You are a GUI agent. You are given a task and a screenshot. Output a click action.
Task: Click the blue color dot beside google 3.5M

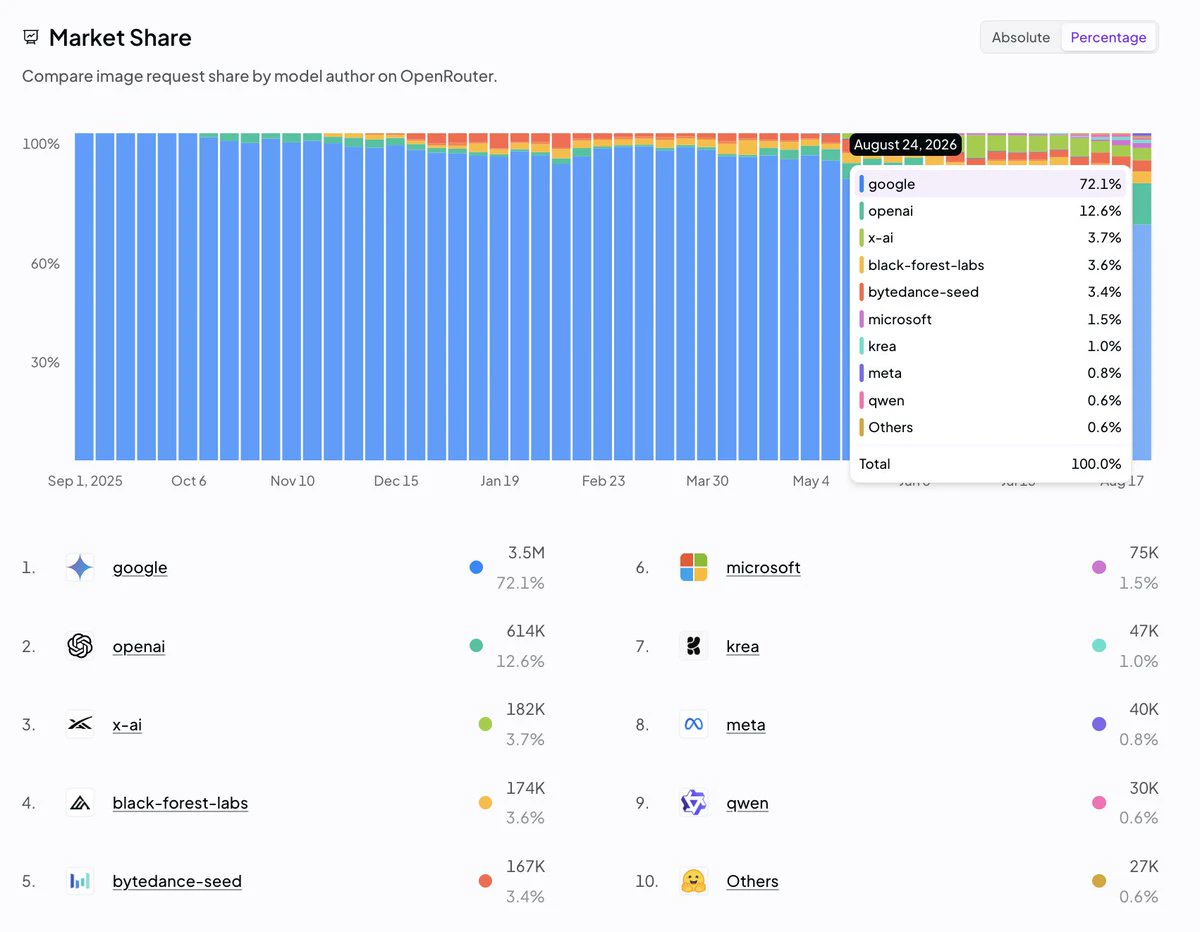click(x=476, y=568)
